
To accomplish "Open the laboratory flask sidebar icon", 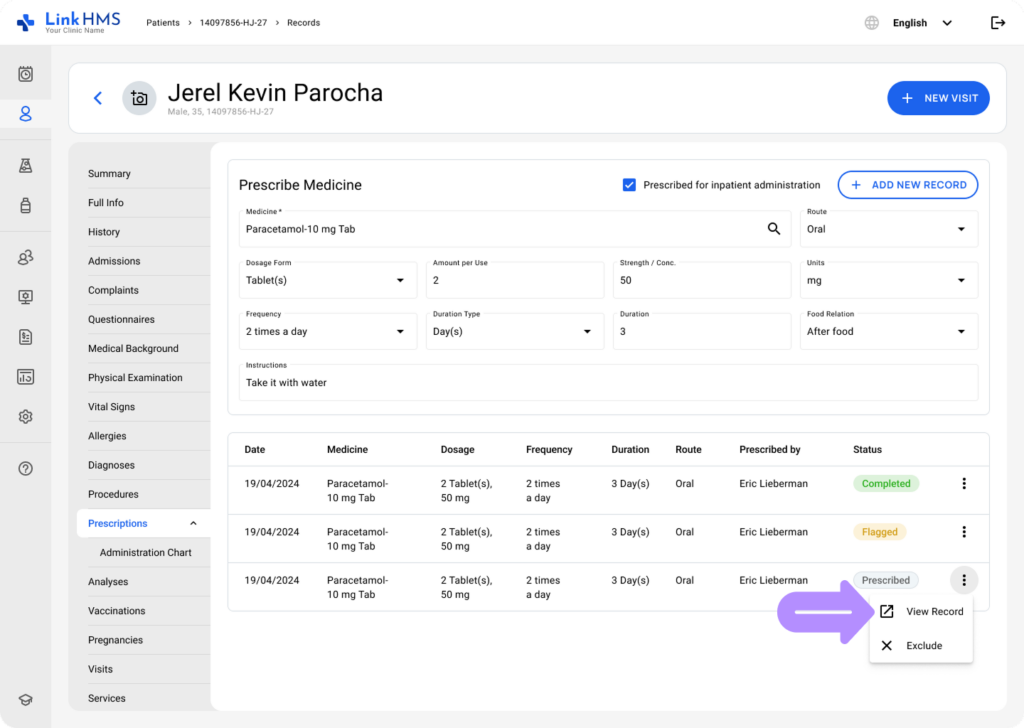I will pyautogui.click(x=26, y=166).
